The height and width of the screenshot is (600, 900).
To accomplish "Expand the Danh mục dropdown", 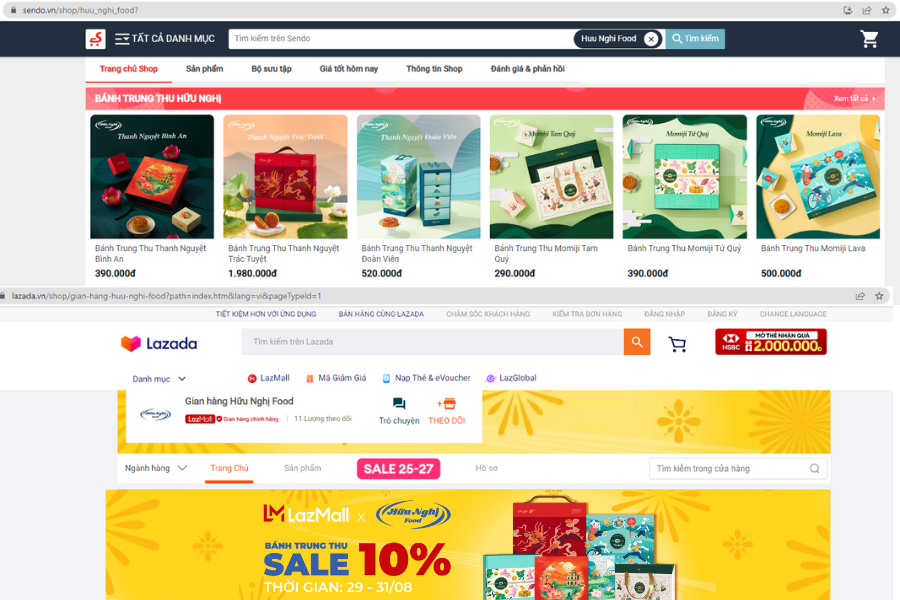I will pyautogui.click(x=159, y=379).
